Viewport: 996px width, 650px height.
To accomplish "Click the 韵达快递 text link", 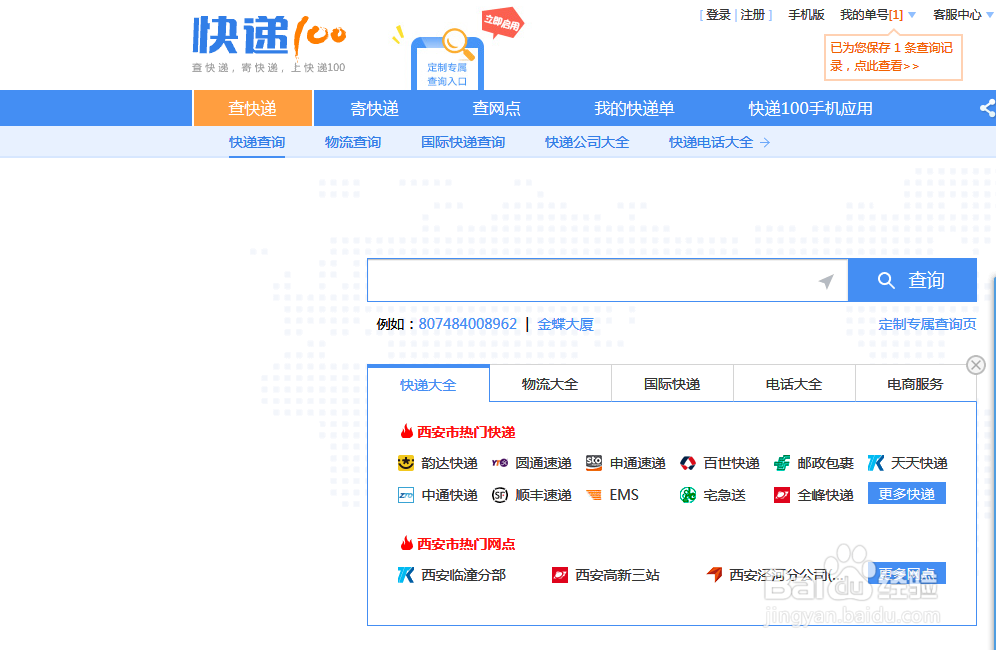I will [x=449, y=463].
